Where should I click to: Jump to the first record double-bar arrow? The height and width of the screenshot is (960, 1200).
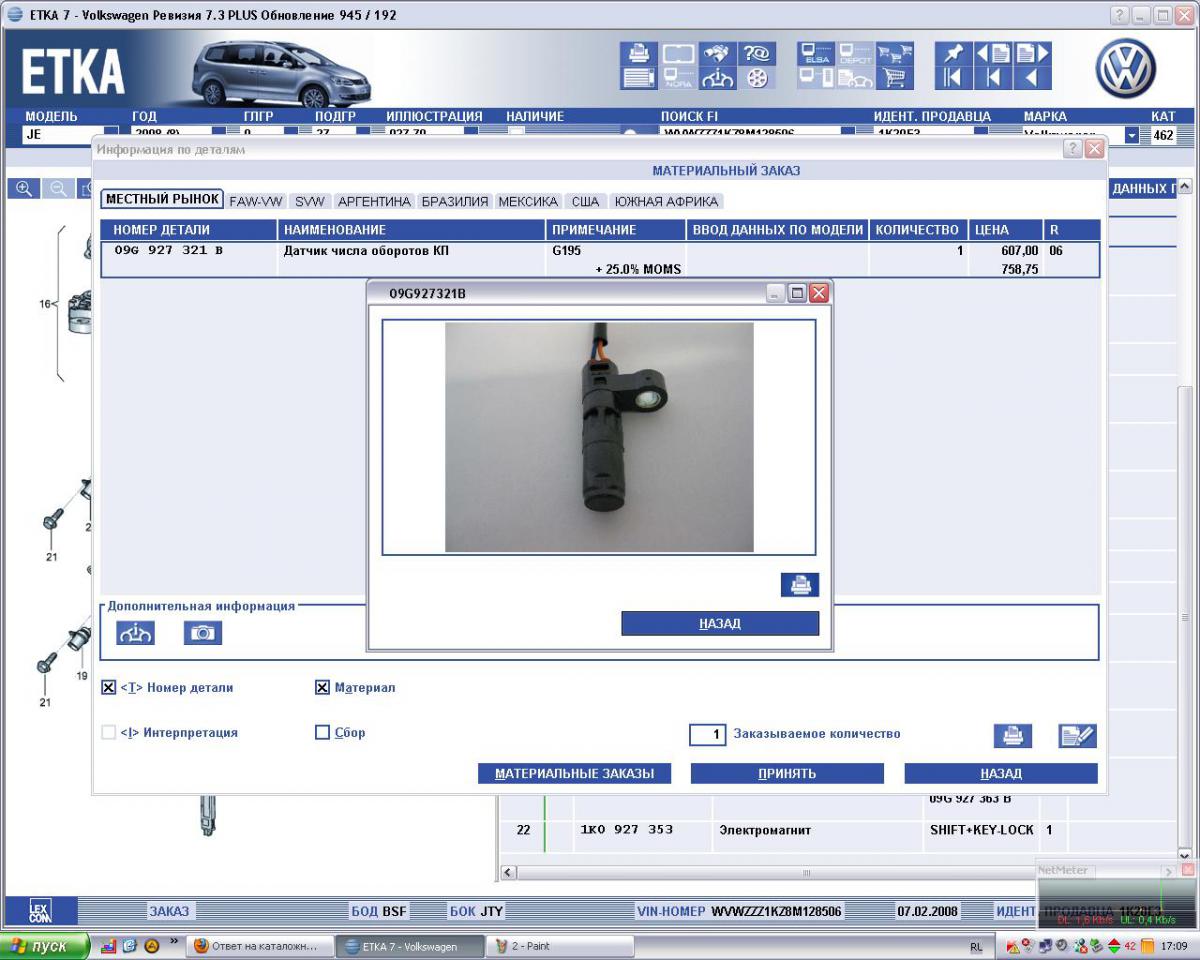pos(953,78)
